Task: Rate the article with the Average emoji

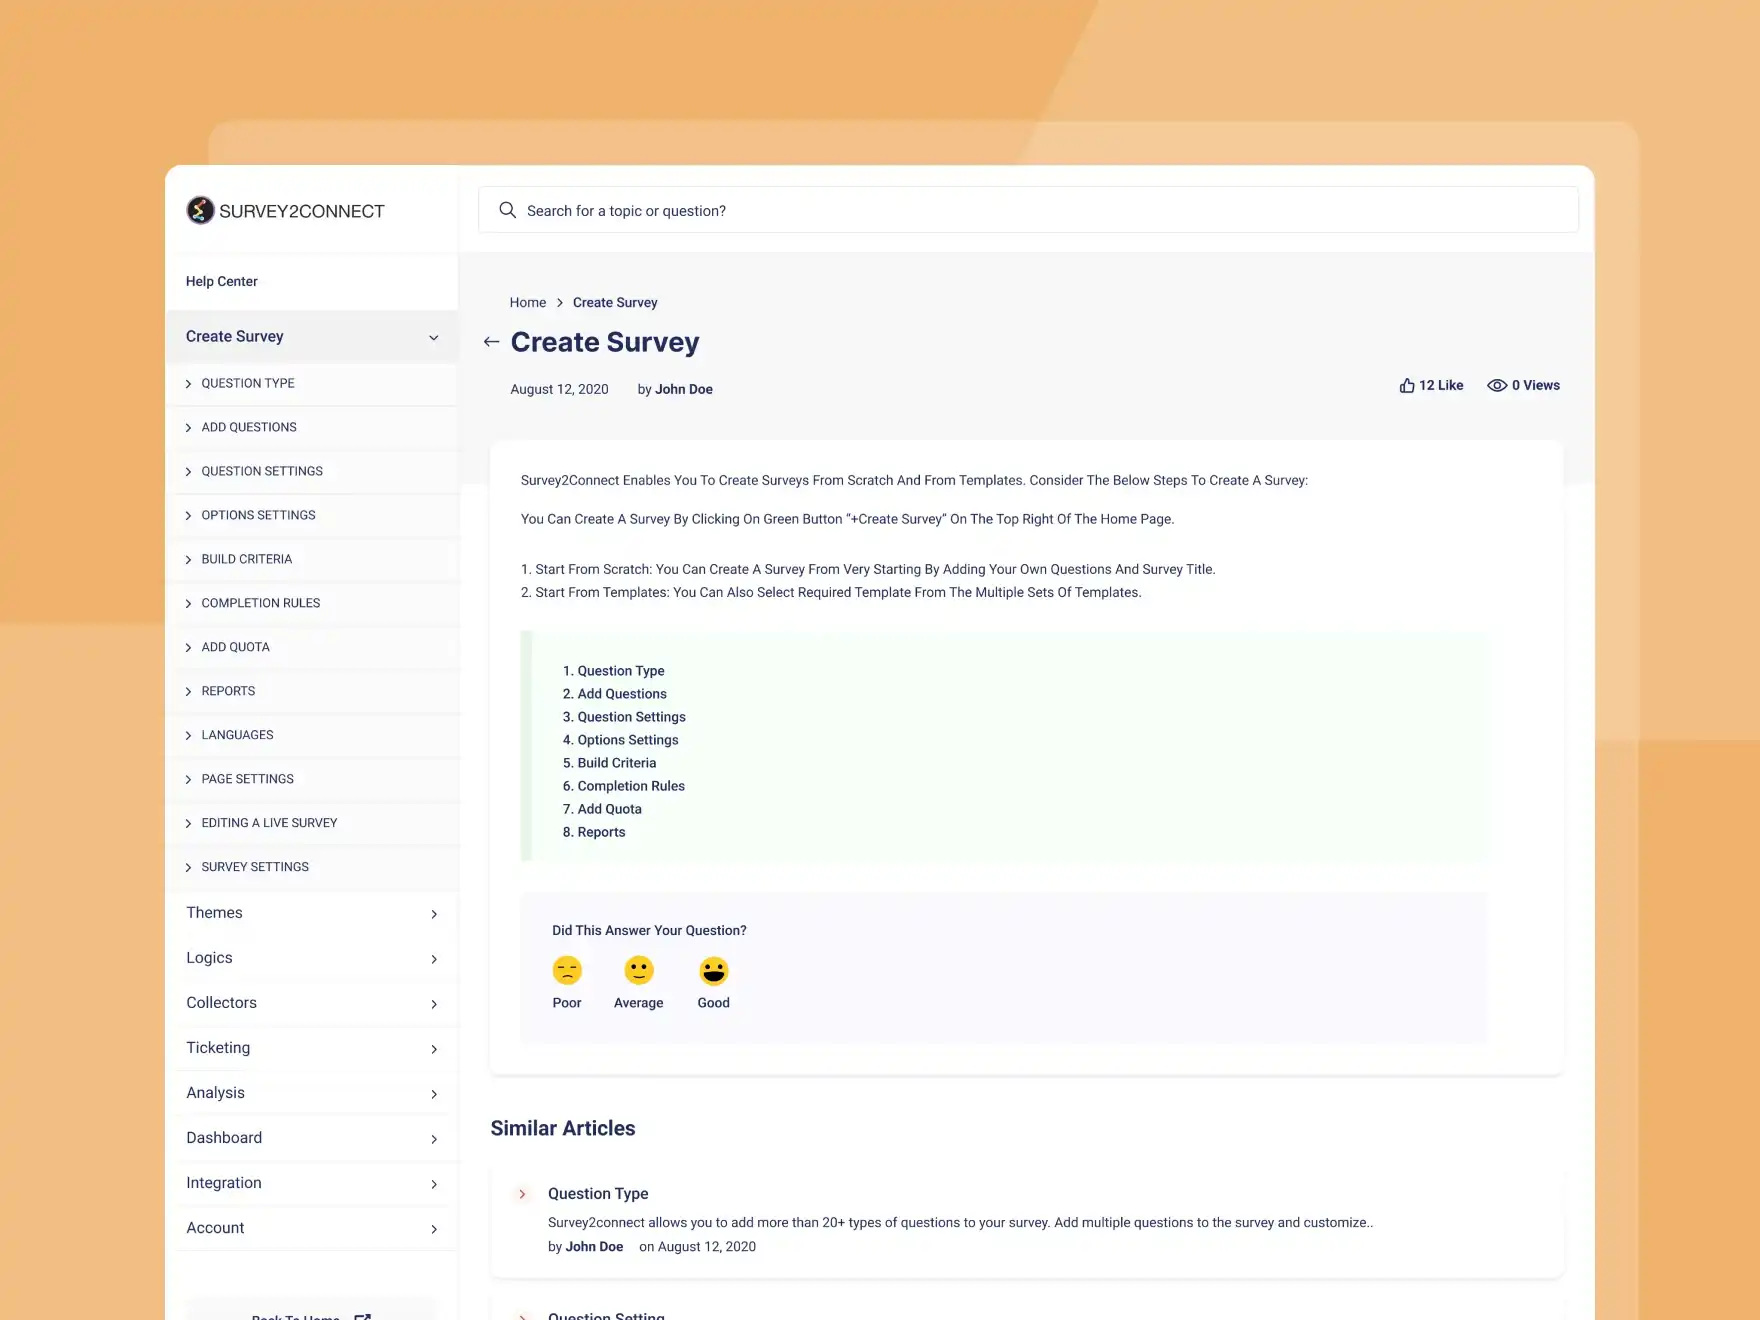Action: 639,970
